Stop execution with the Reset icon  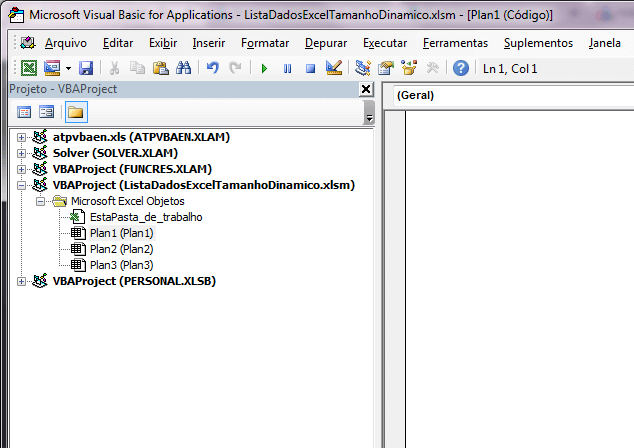[x=310, y=68]
